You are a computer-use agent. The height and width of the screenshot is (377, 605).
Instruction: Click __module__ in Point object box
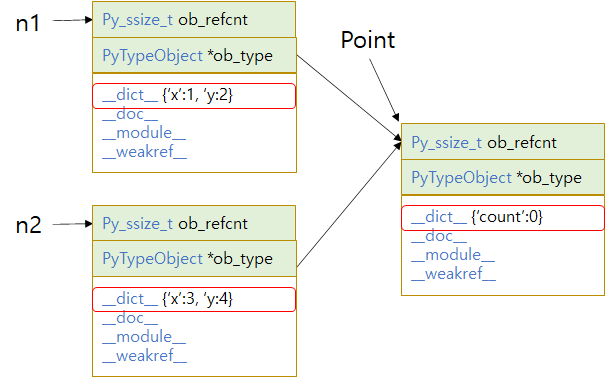coord(453,255)
